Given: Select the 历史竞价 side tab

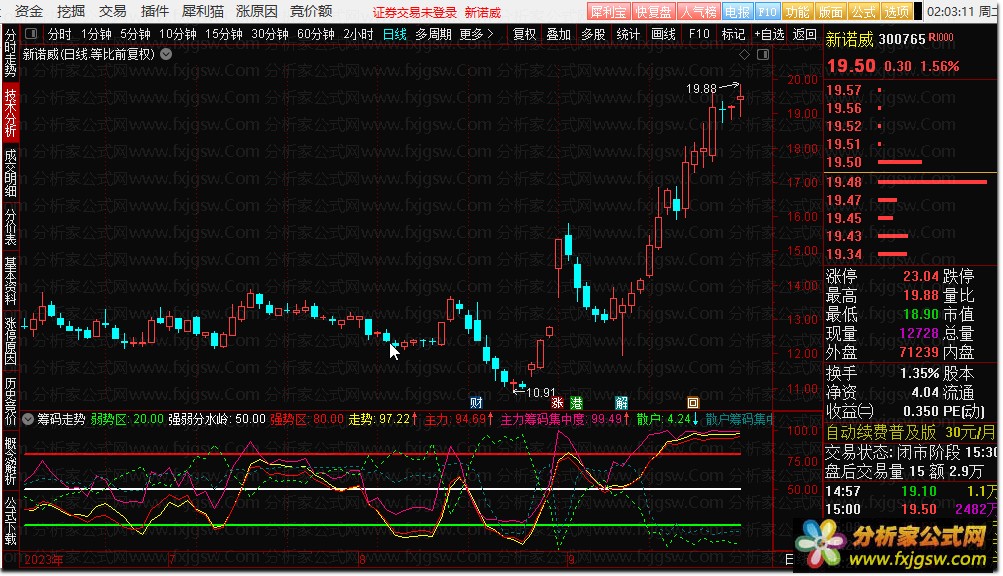Looking at the screenshot, I should pyautogui.click(x=10, y=401).
